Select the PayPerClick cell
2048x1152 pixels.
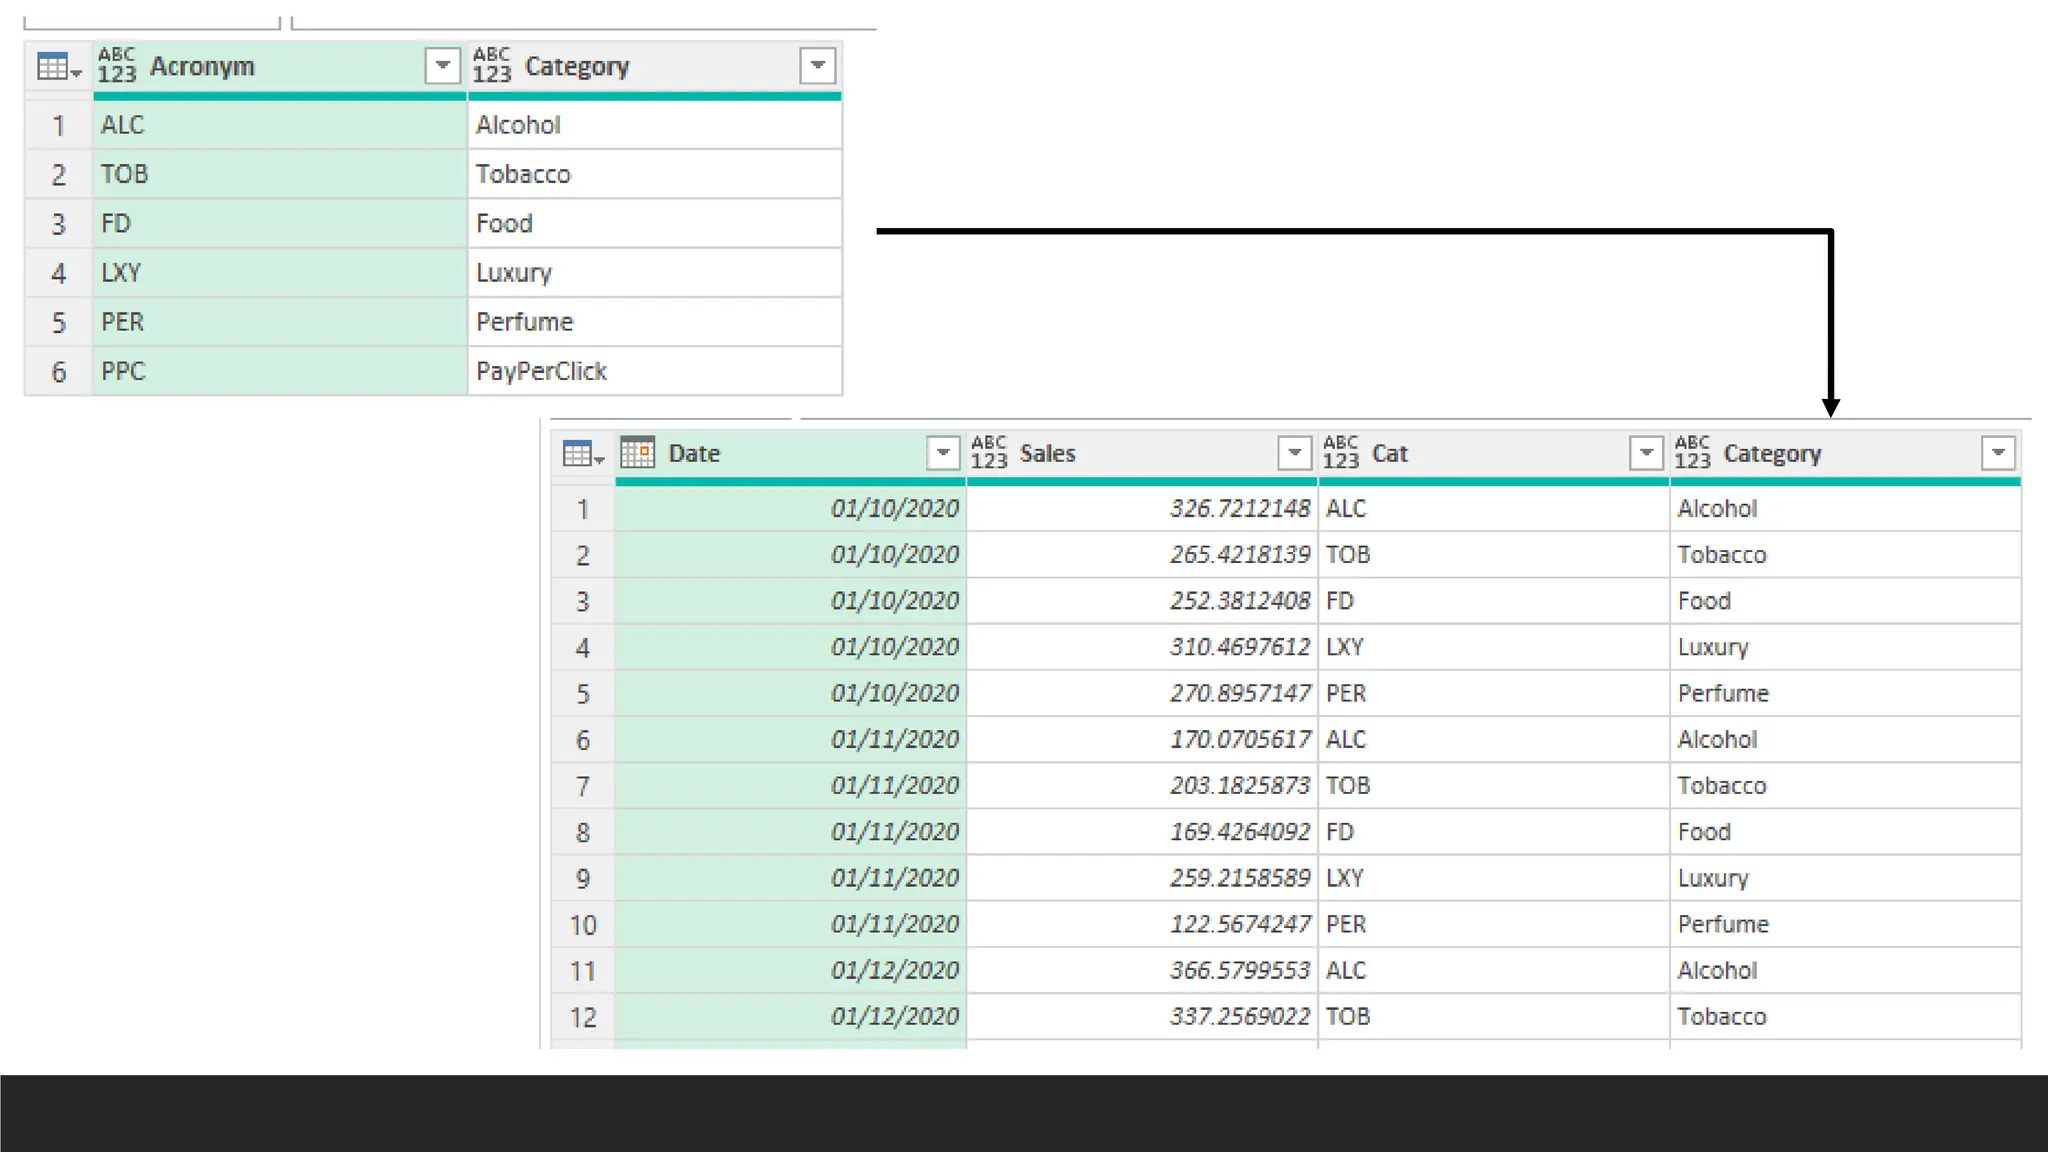(654, 371)
